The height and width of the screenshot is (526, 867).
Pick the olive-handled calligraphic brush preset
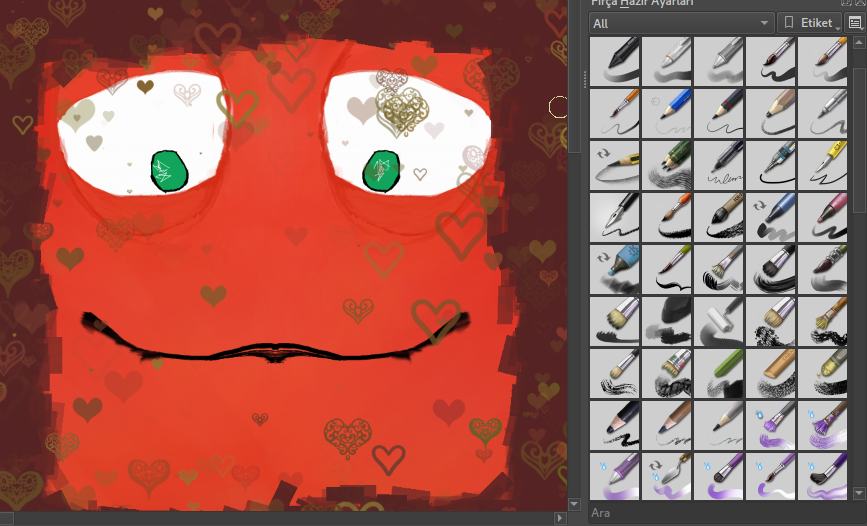667,269
